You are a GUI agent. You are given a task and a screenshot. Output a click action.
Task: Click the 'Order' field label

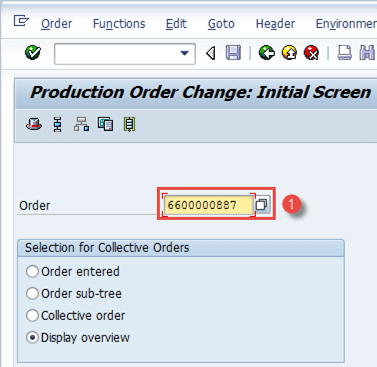tap(35, 205)
